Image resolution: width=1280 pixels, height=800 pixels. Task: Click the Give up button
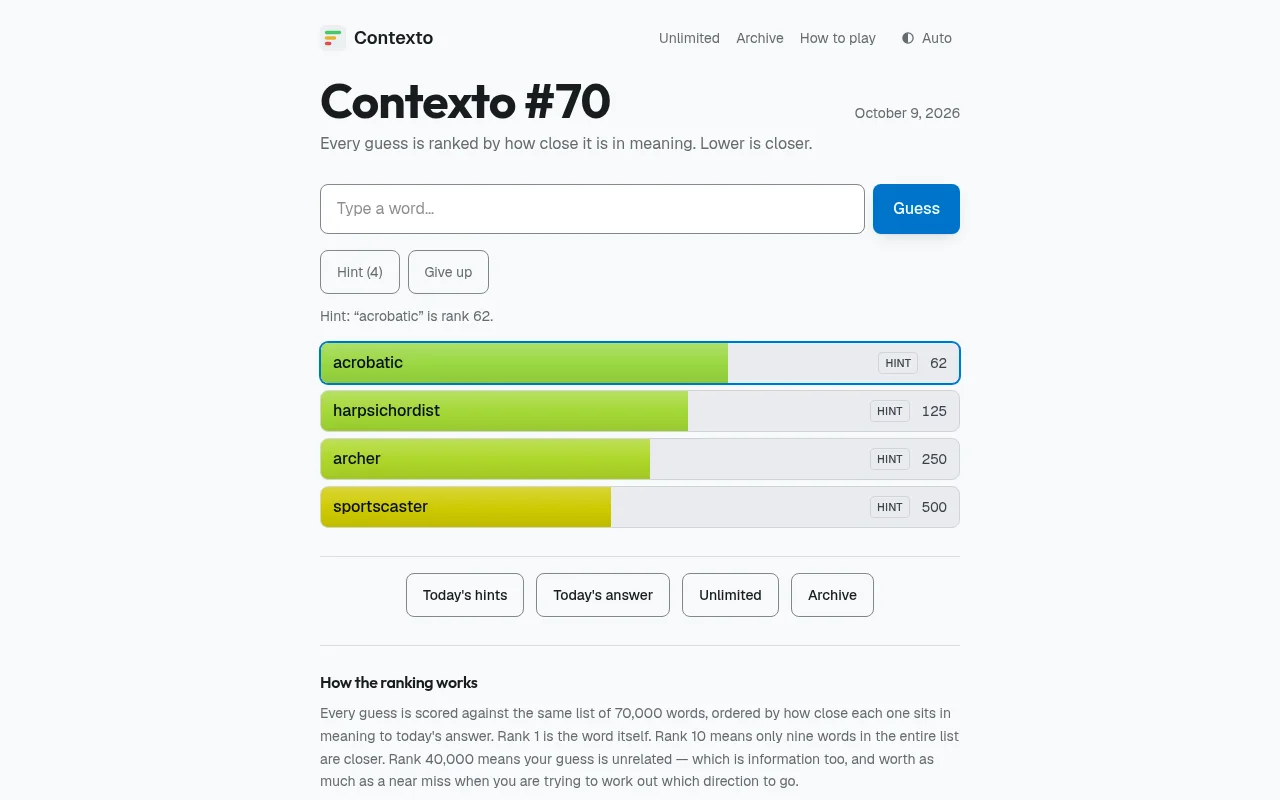448,272
